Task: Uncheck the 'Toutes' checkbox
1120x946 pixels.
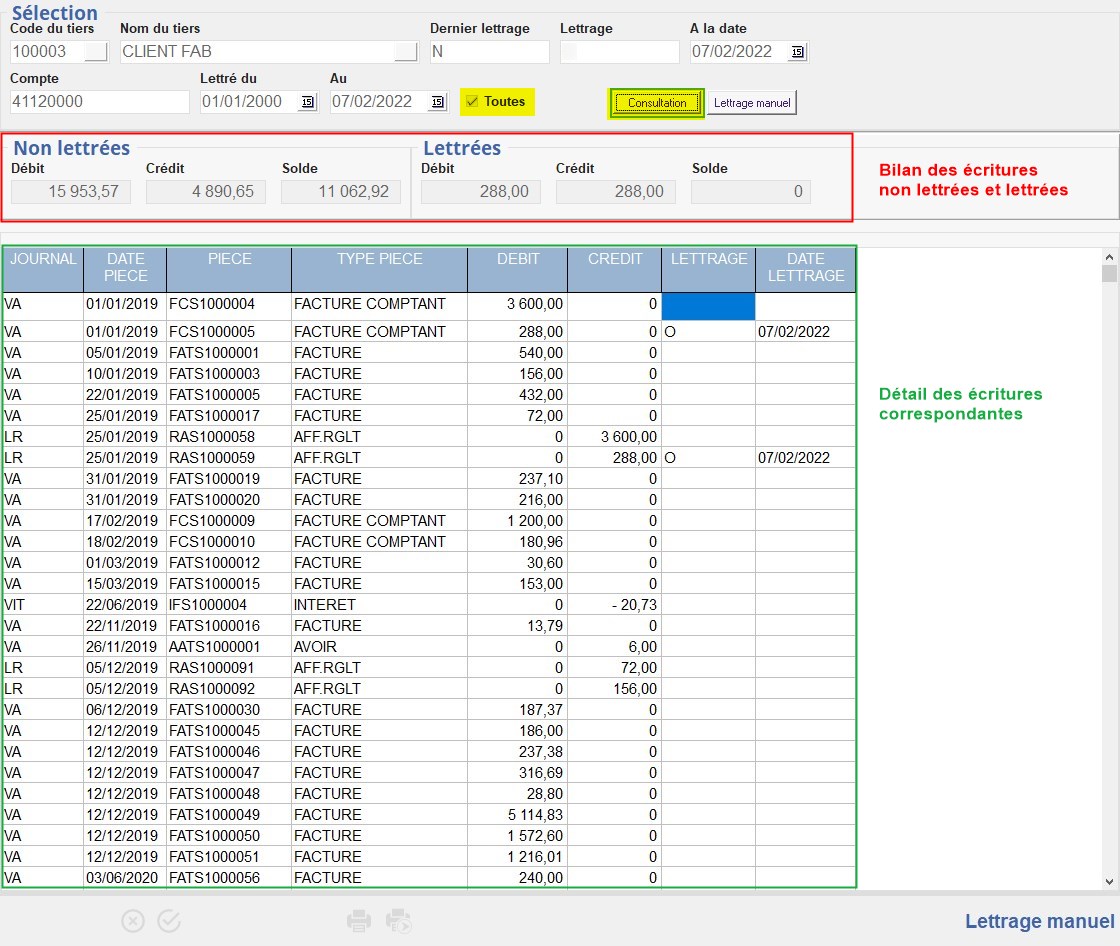Action: (x=472, y=102)
